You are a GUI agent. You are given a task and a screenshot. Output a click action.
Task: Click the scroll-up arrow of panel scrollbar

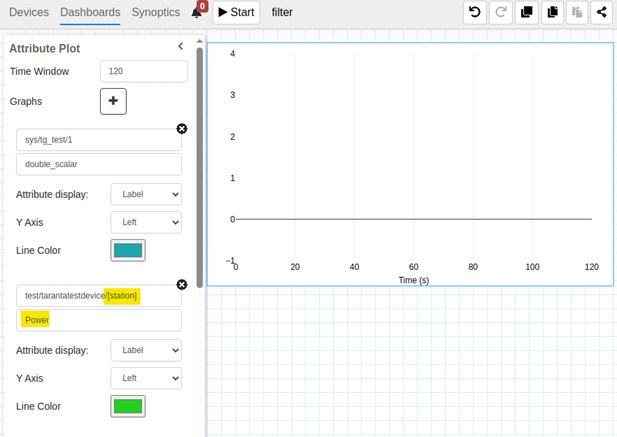[200, 41]
